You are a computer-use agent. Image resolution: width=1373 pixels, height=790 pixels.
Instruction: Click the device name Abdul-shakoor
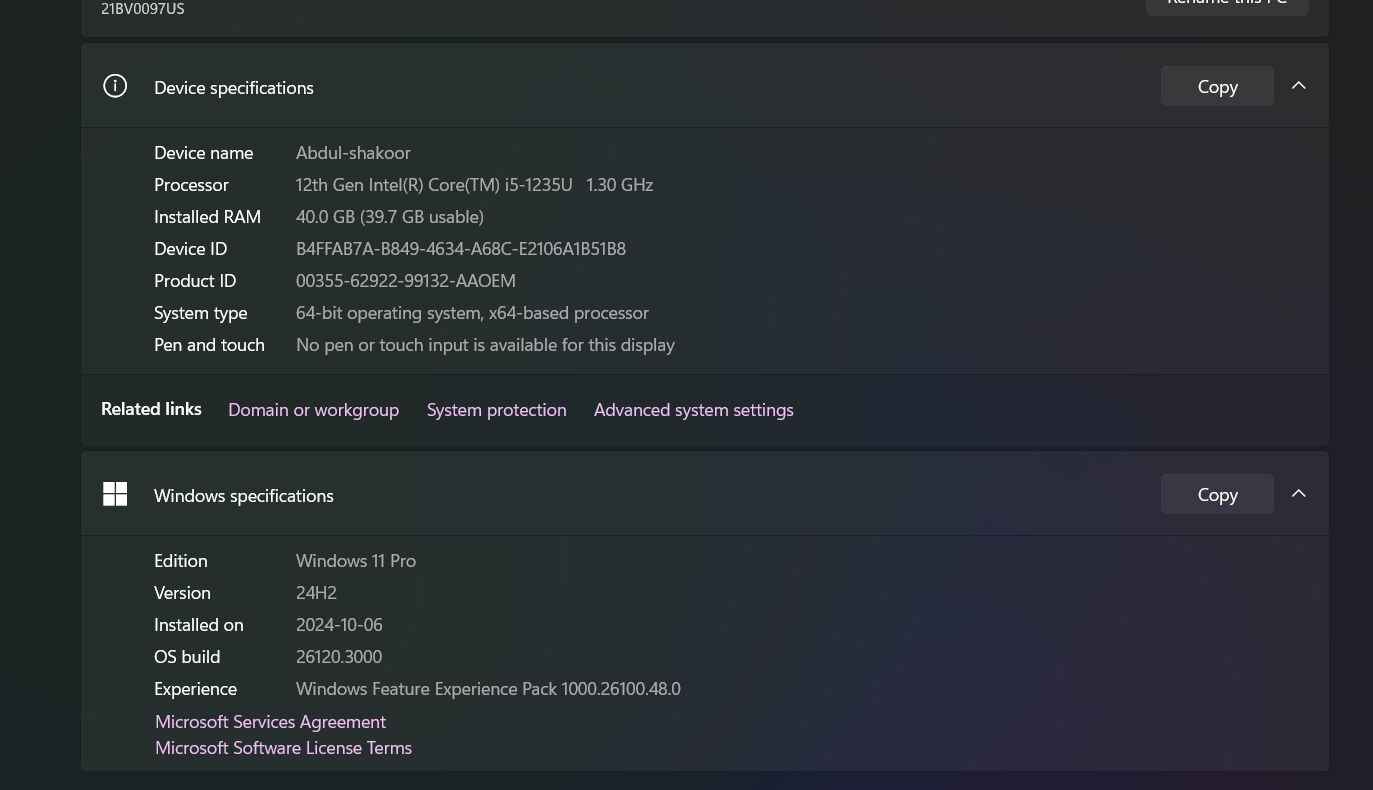click(353, 153)
